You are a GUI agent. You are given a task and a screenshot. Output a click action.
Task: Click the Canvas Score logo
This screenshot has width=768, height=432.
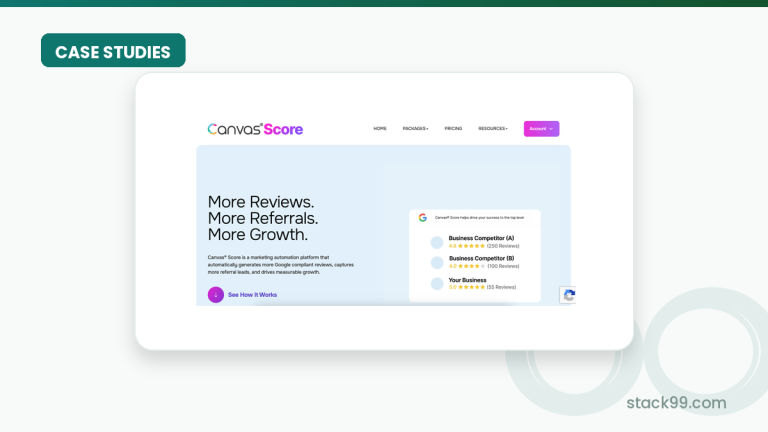pos(255,129)
